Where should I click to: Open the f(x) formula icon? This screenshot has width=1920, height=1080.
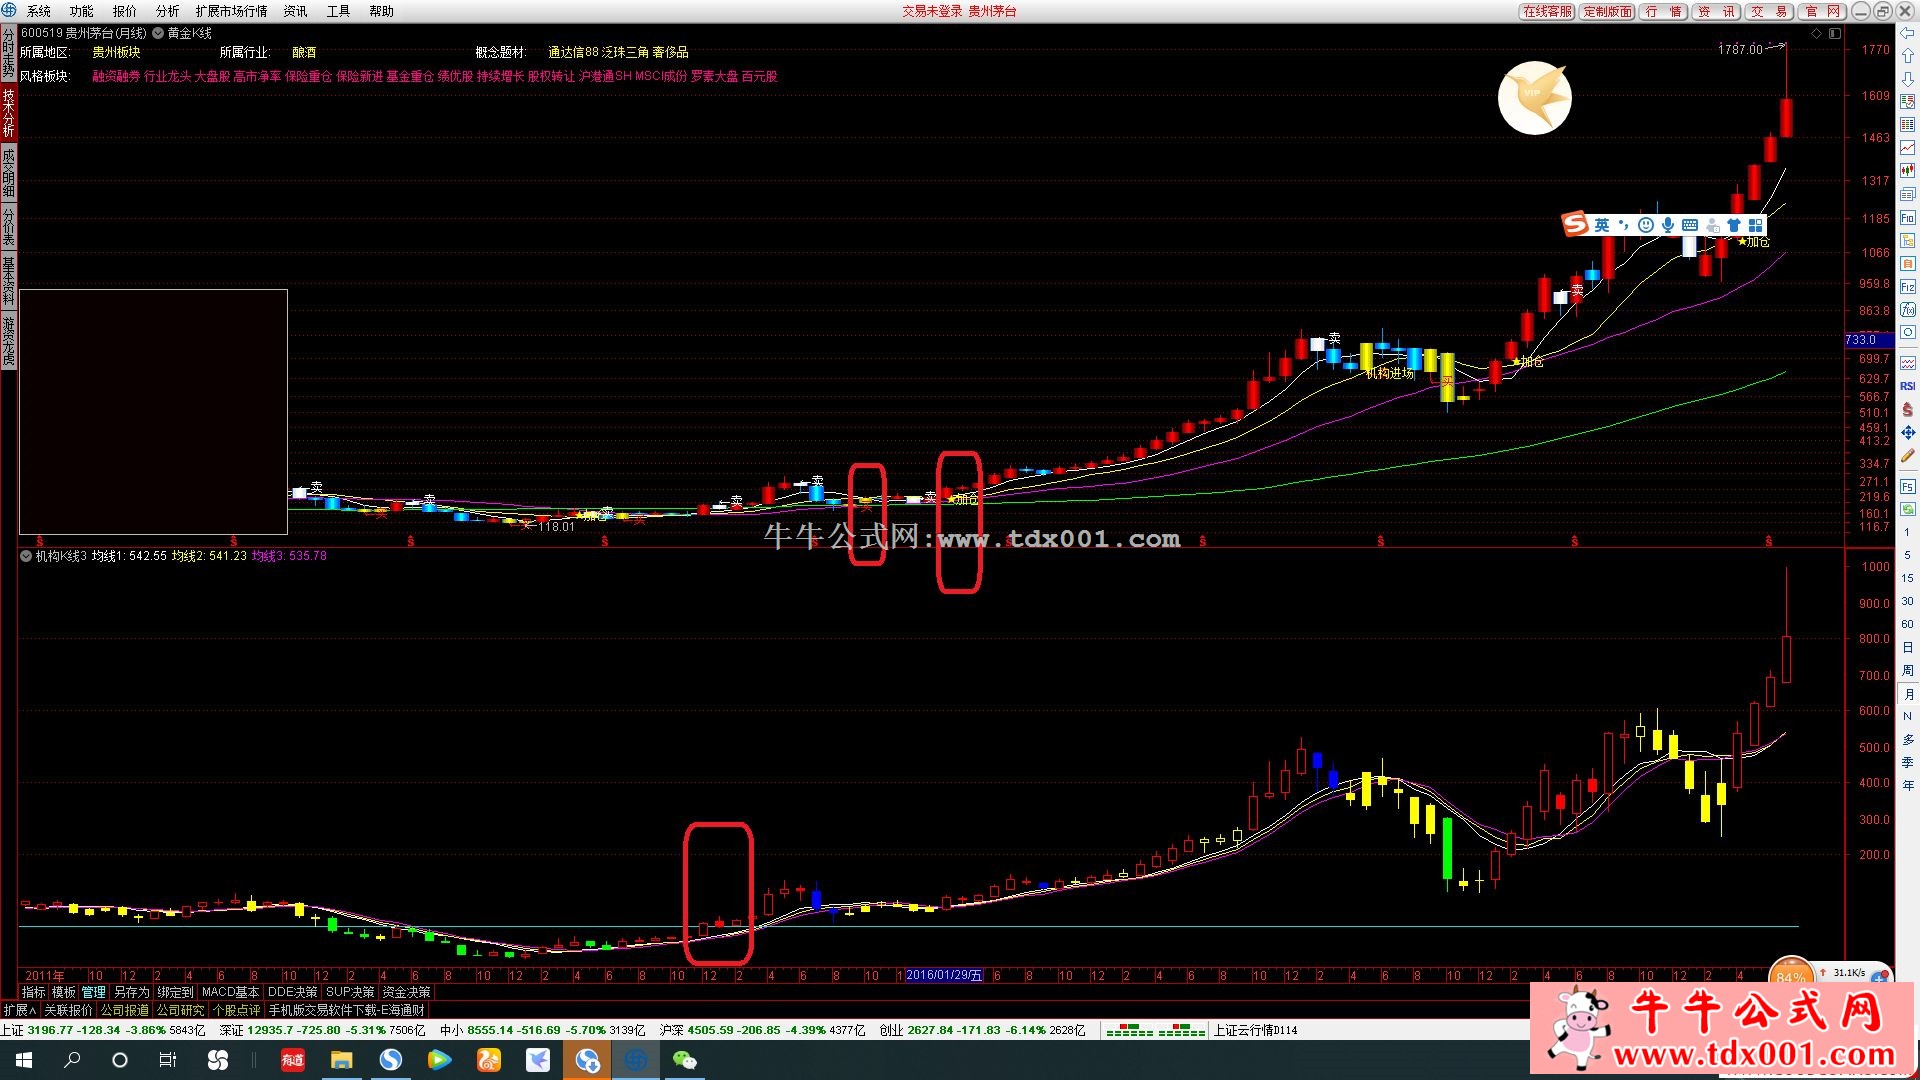1908,309
